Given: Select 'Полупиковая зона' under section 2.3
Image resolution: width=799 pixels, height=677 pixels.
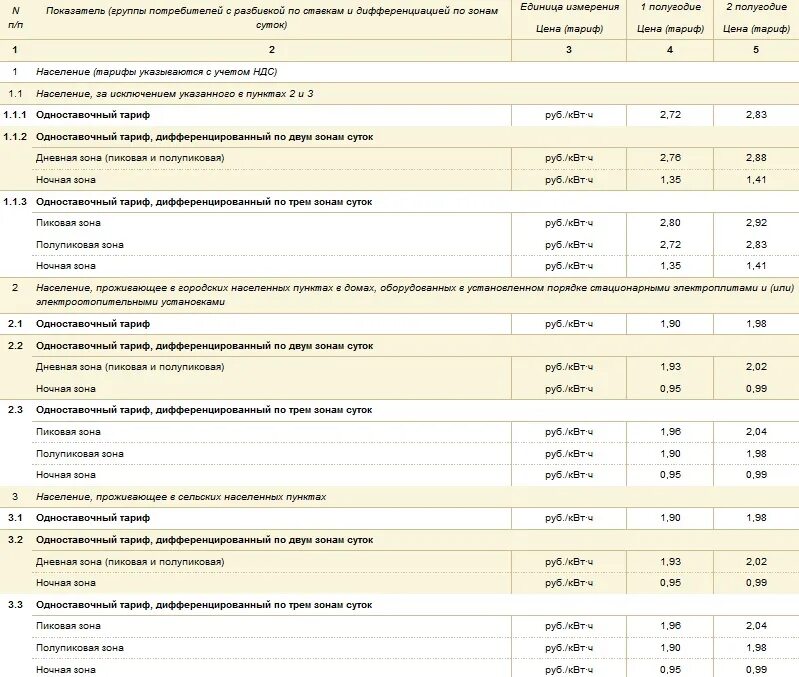Looking at the screenshot, I should pos(79,454).
